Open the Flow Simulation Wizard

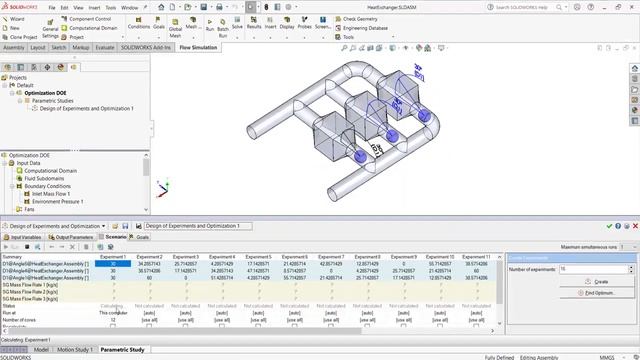13,19
